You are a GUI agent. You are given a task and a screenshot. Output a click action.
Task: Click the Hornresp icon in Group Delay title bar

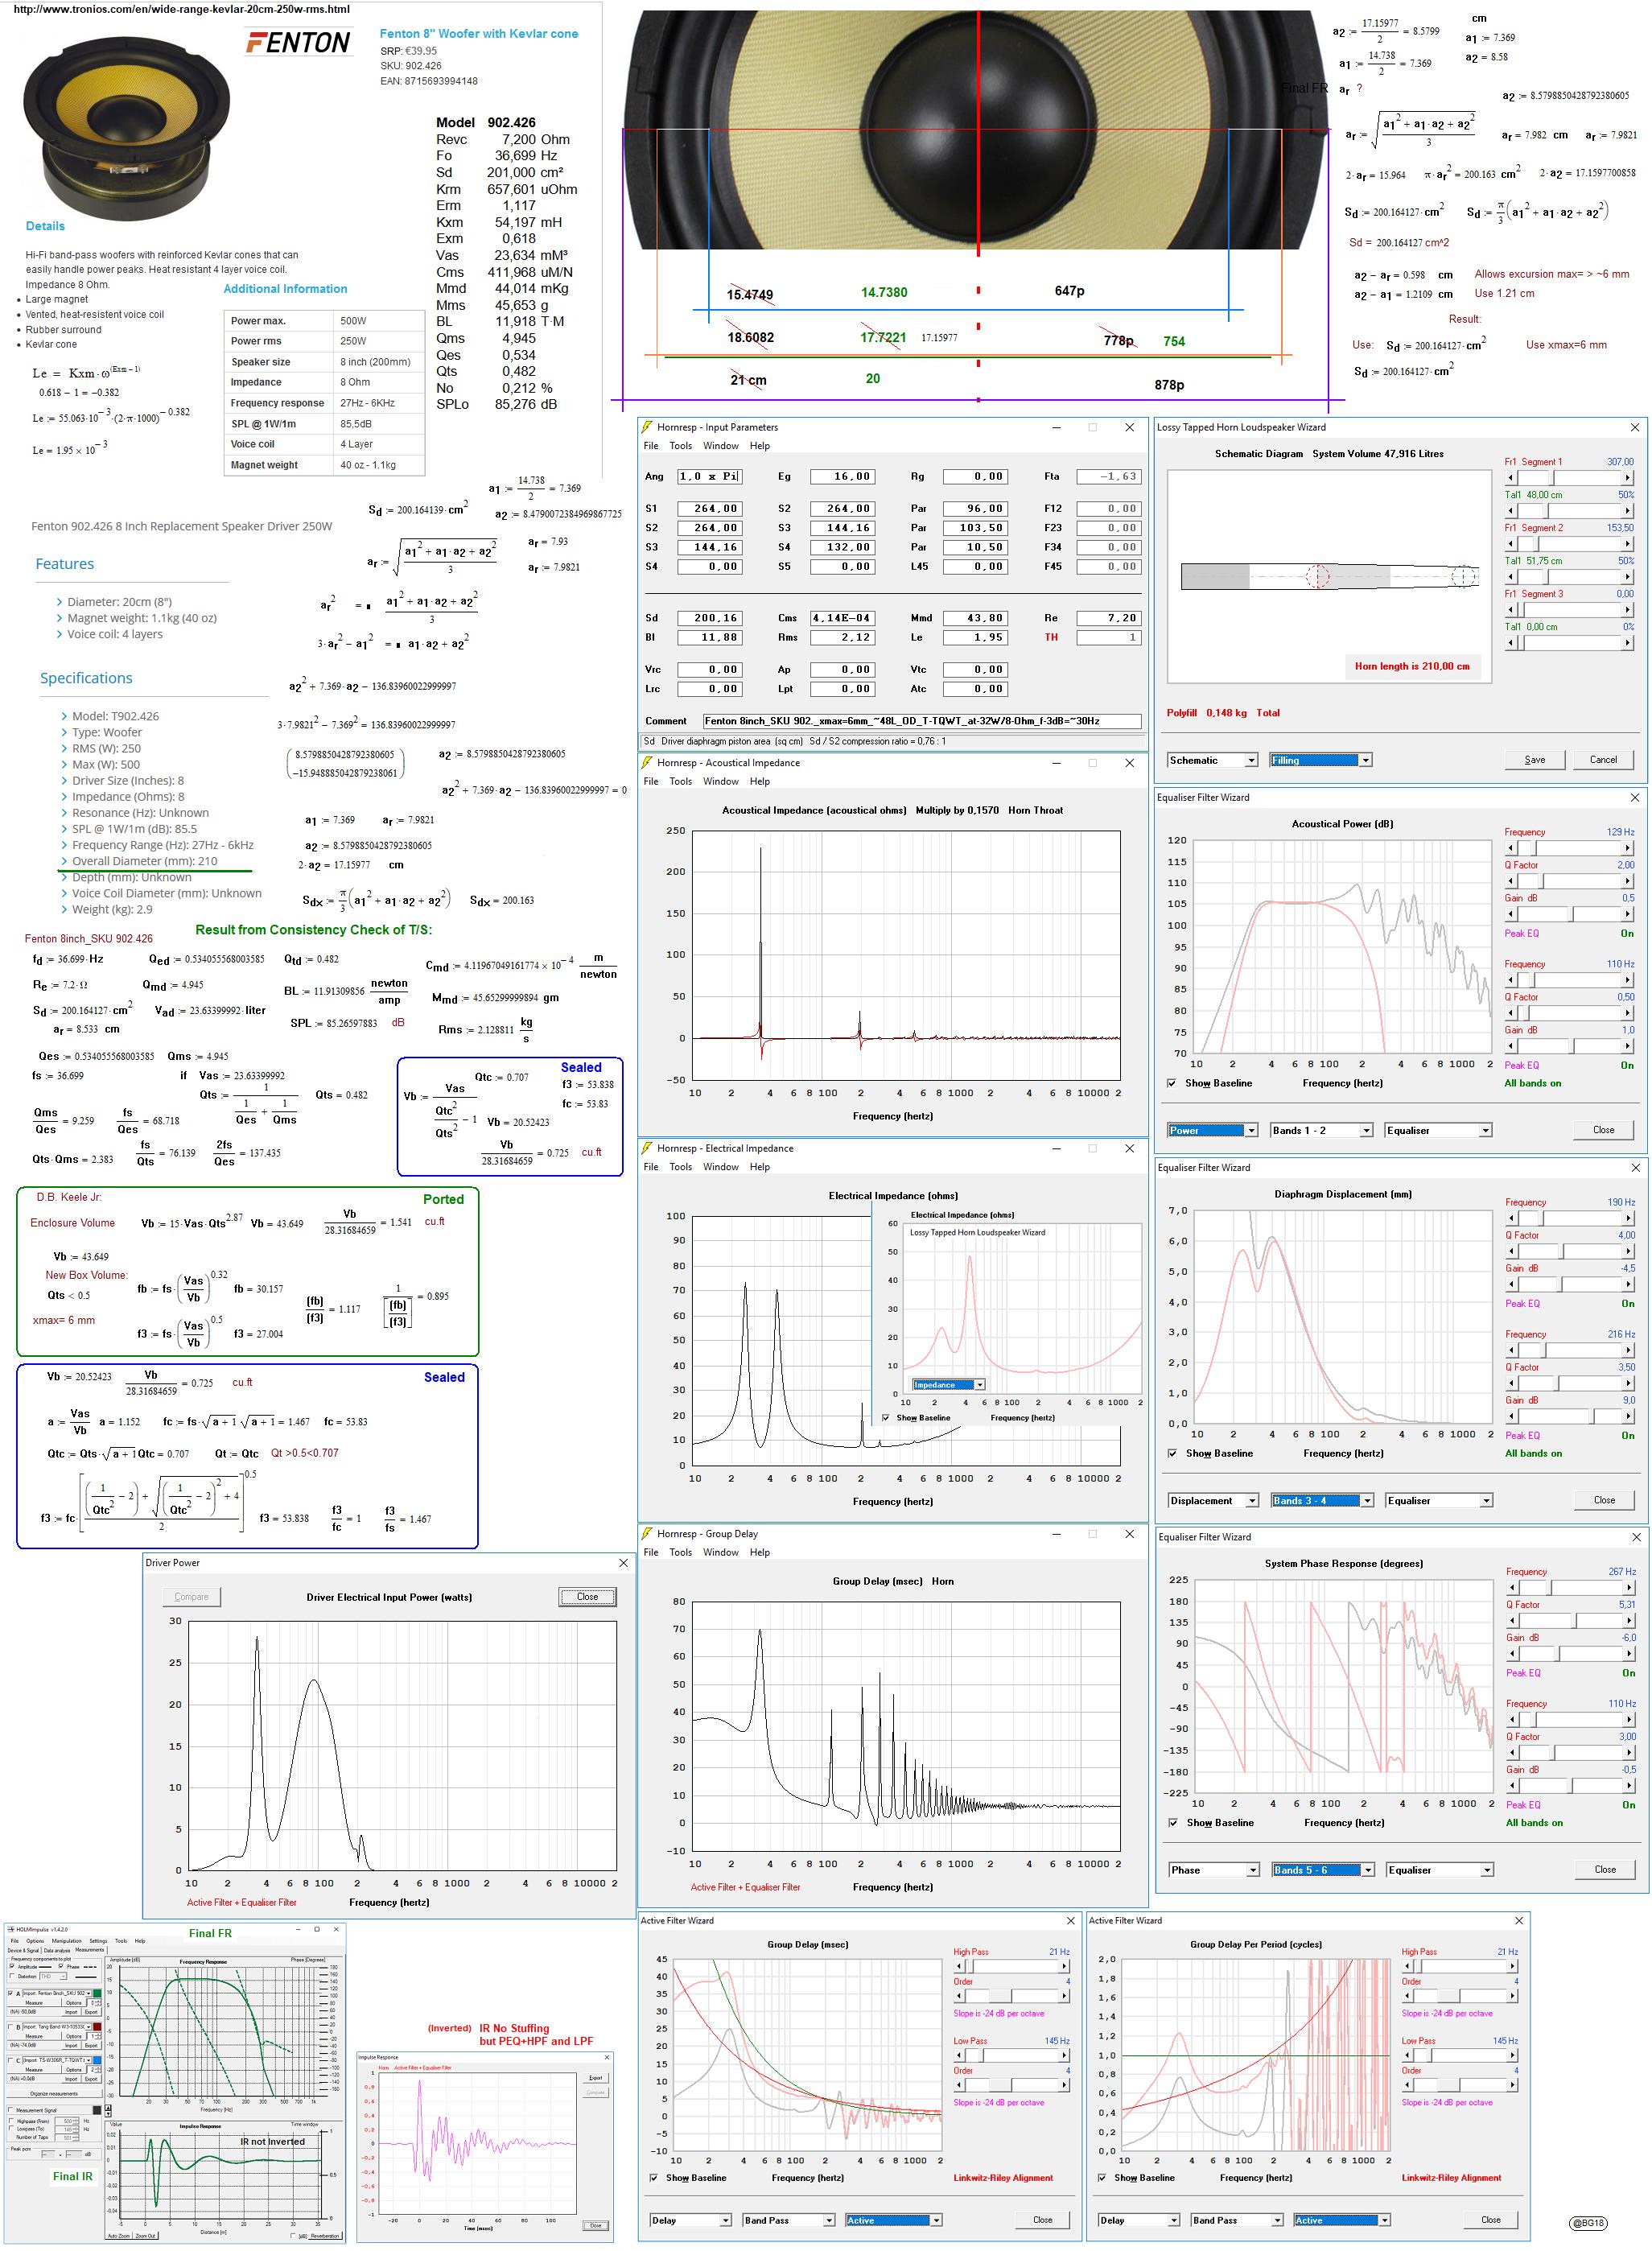[647, 1533]
